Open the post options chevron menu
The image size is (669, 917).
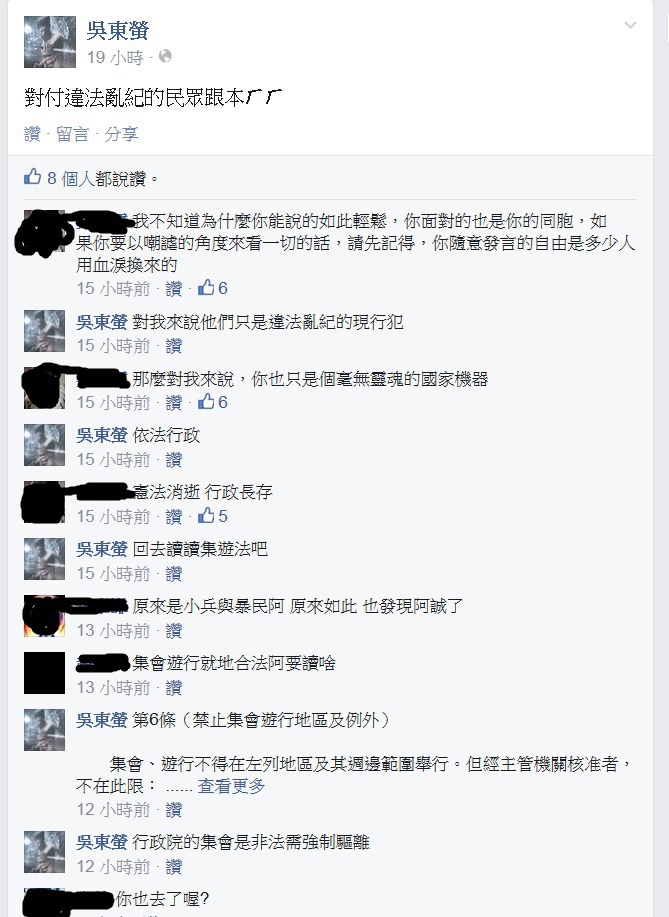point(630,25)
